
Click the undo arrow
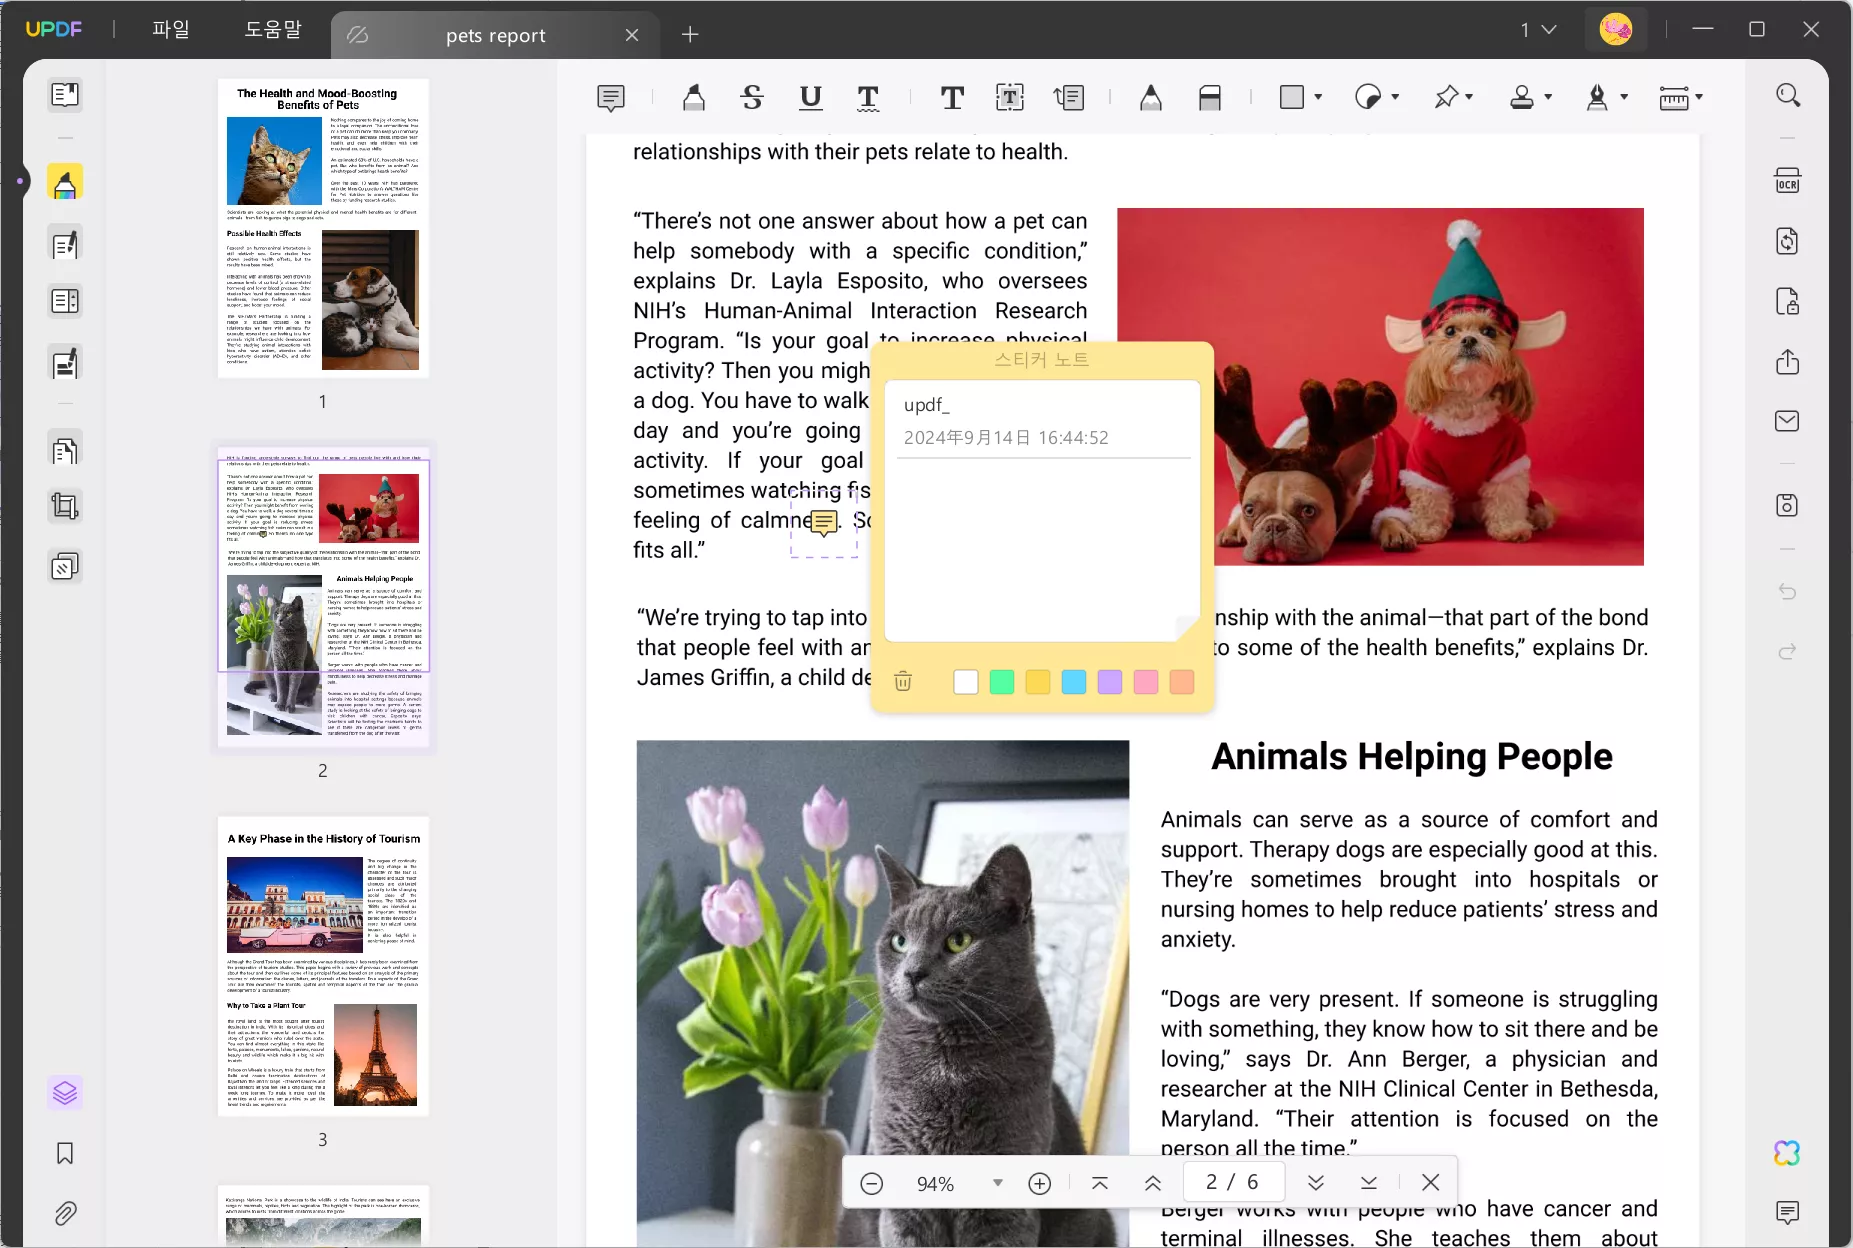pos(1787,592)
